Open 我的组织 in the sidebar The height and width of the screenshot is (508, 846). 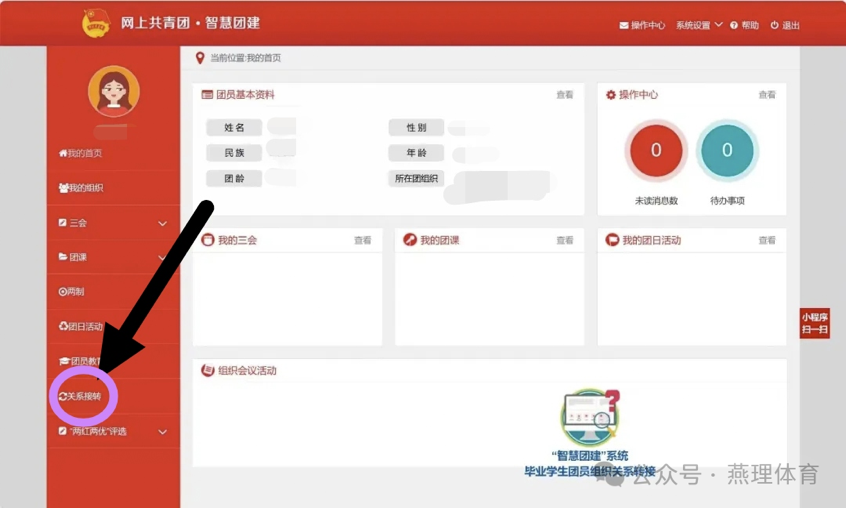82,188
